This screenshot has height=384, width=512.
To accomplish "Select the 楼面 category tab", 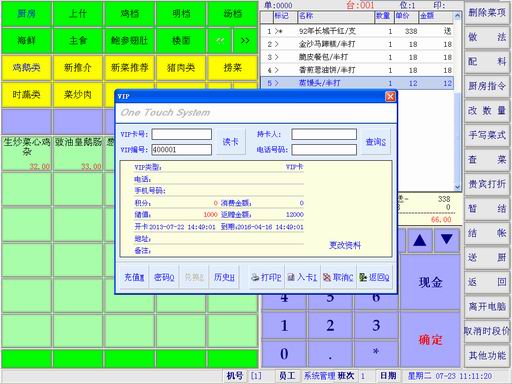I will point(181,41).
